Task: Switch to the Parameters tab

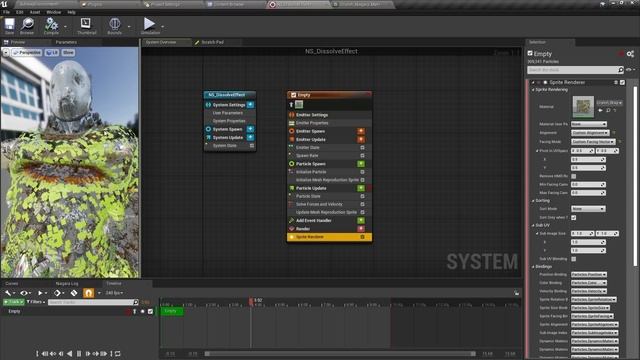Action: point(66,42)
